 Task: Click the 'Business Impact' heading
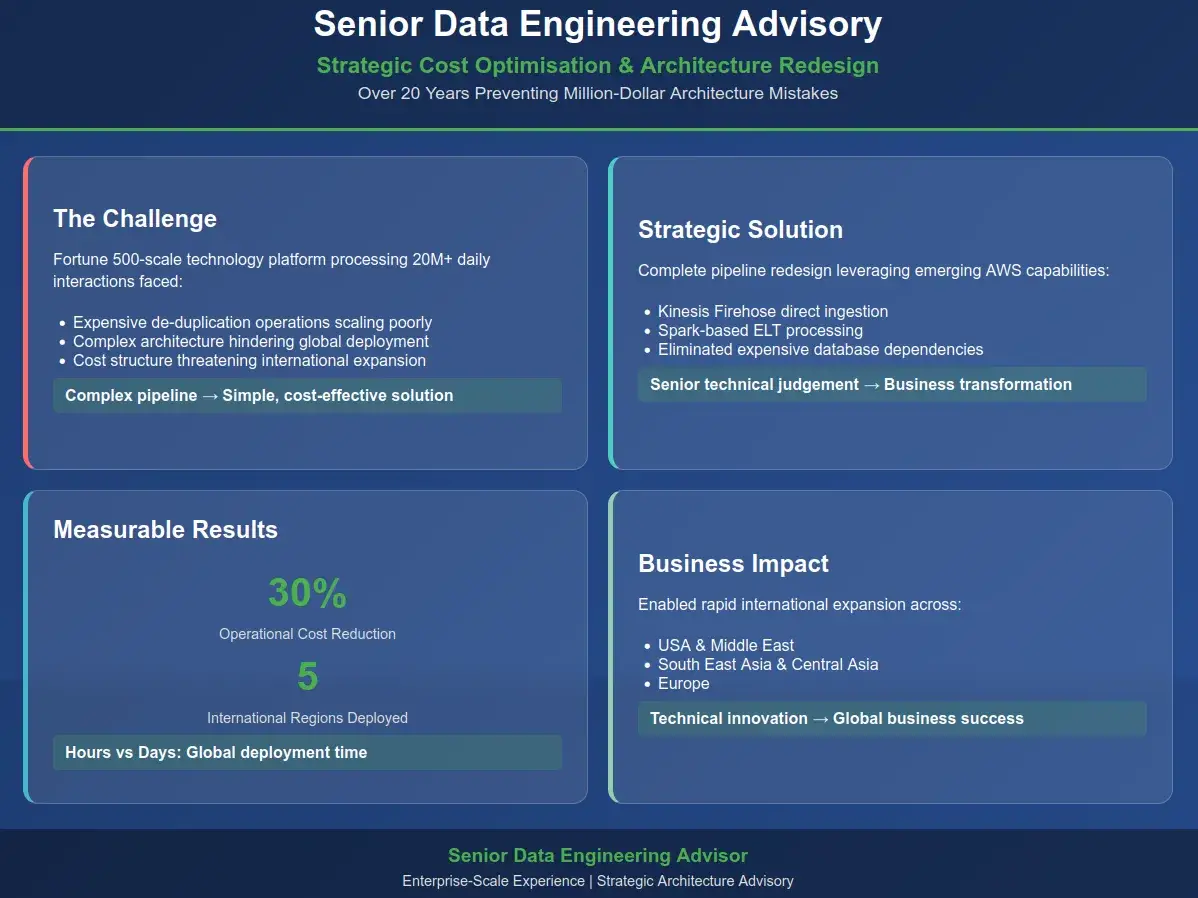[733, 564]
